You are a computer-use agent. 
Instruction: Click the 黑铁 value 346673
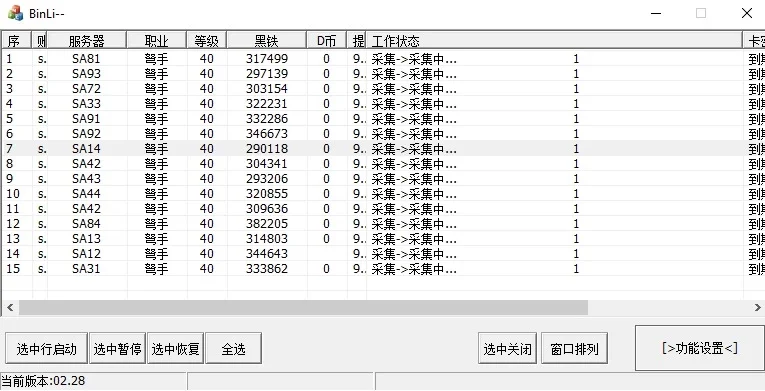pyautogui.click(x=267, y=134)
